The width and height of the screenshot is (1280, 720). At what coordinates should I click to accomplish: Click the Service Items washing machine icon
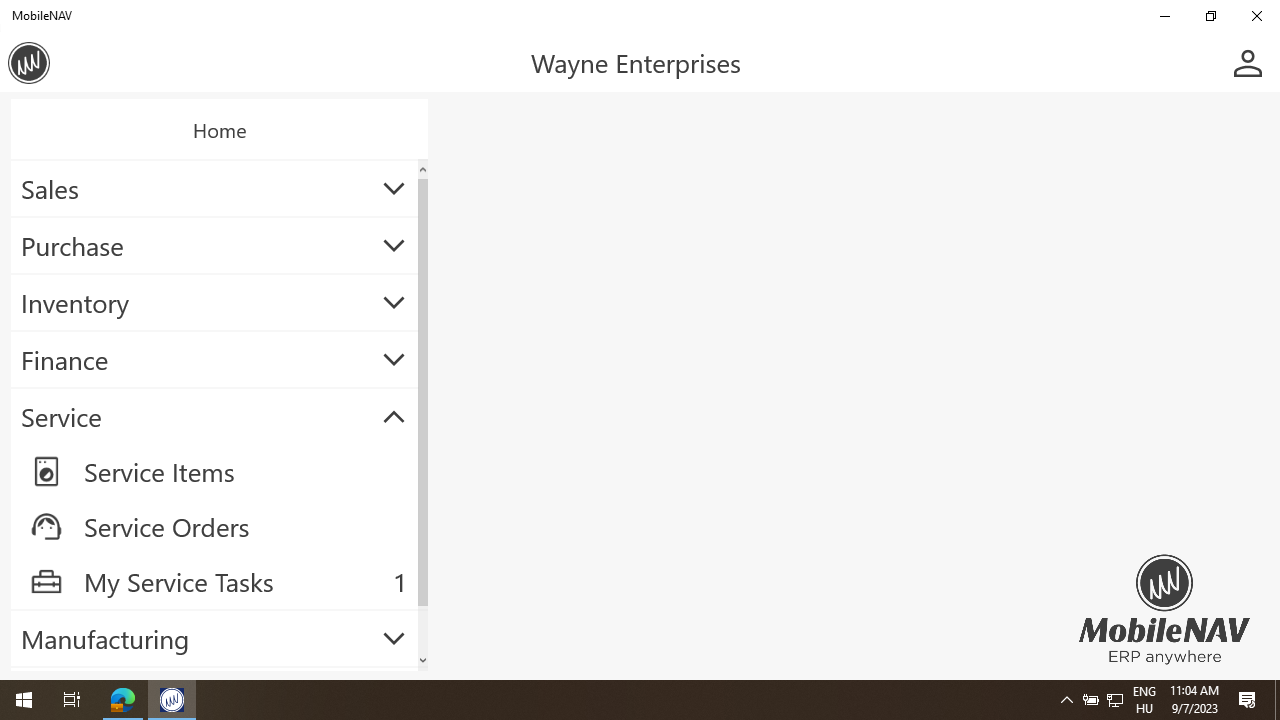click(46, 472)
